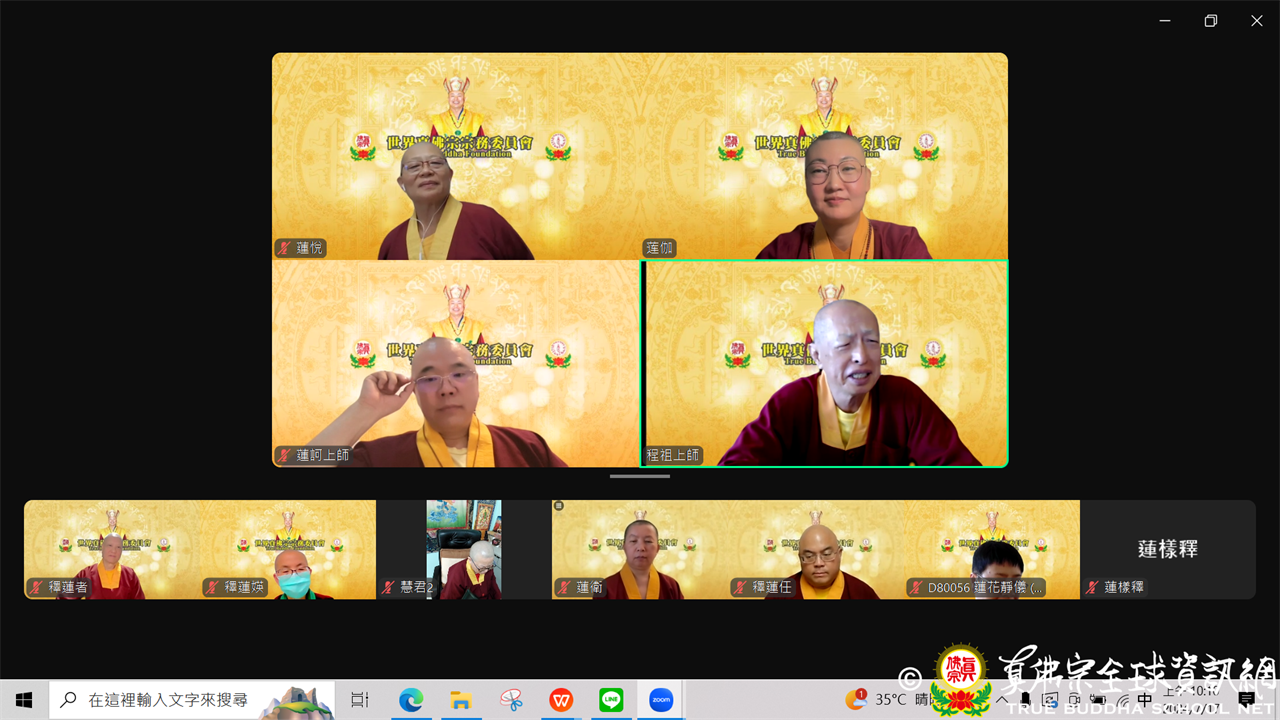Select the 蓮樣釋 video-off participant tile
This screenshot has height=720, width=1280.
pyautogui.click(x=1167, y=549)
